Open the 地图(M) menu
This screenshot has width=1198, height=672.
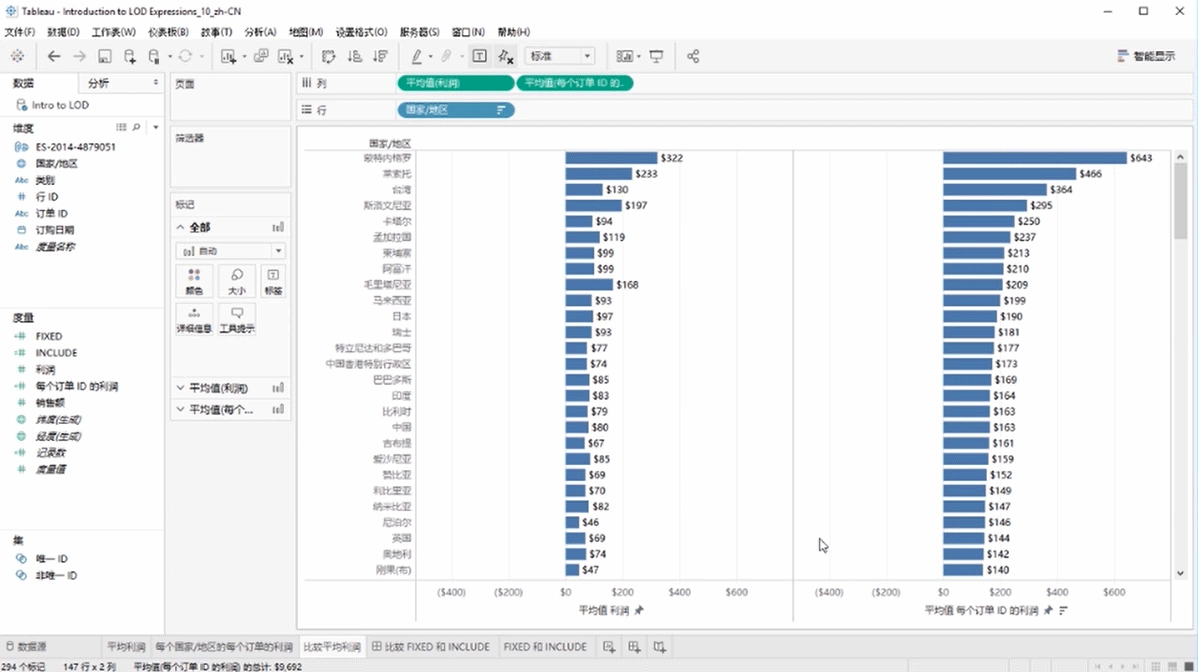coord(306,32)
